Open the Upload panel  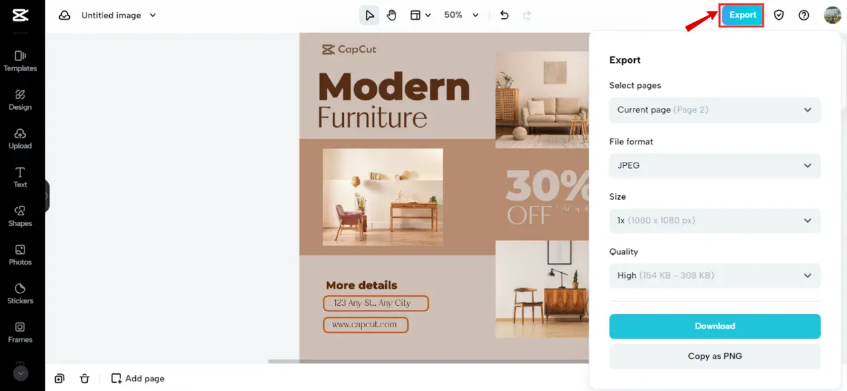click(21, 139)
